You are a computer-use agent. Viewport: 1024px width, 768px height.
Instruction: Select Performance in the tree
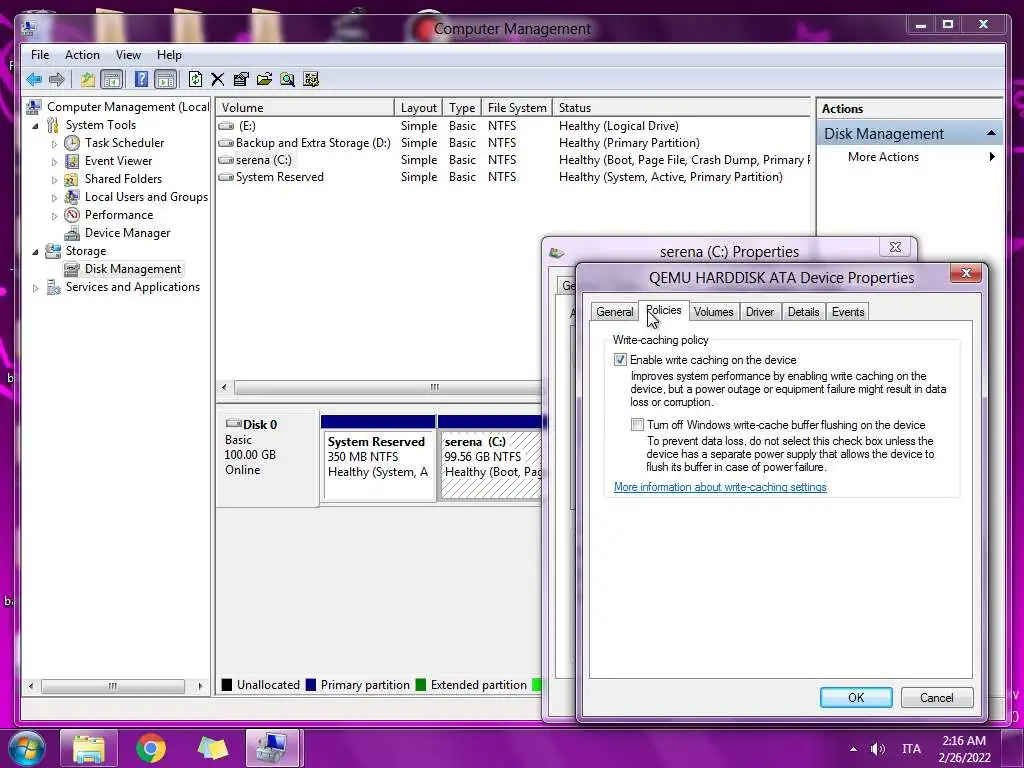tap(119, 215)
